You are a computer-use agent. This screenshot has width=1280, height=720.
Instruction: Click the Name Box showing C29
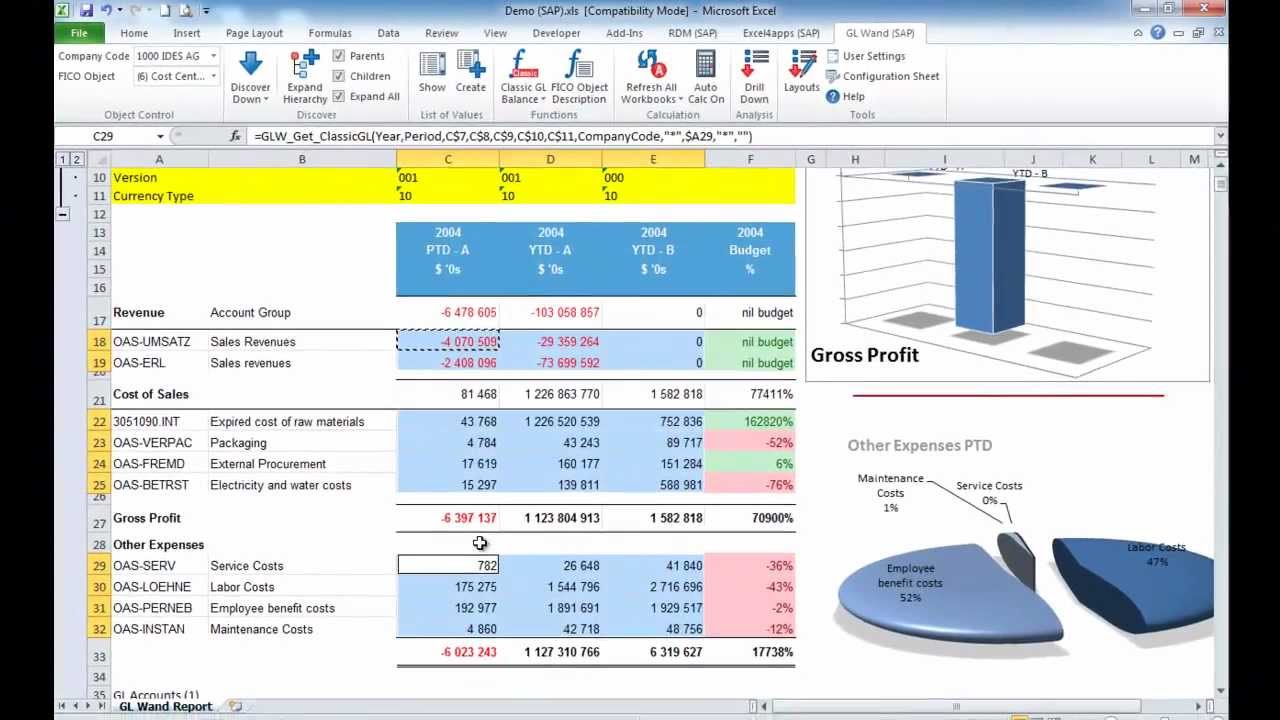point(104,136)
